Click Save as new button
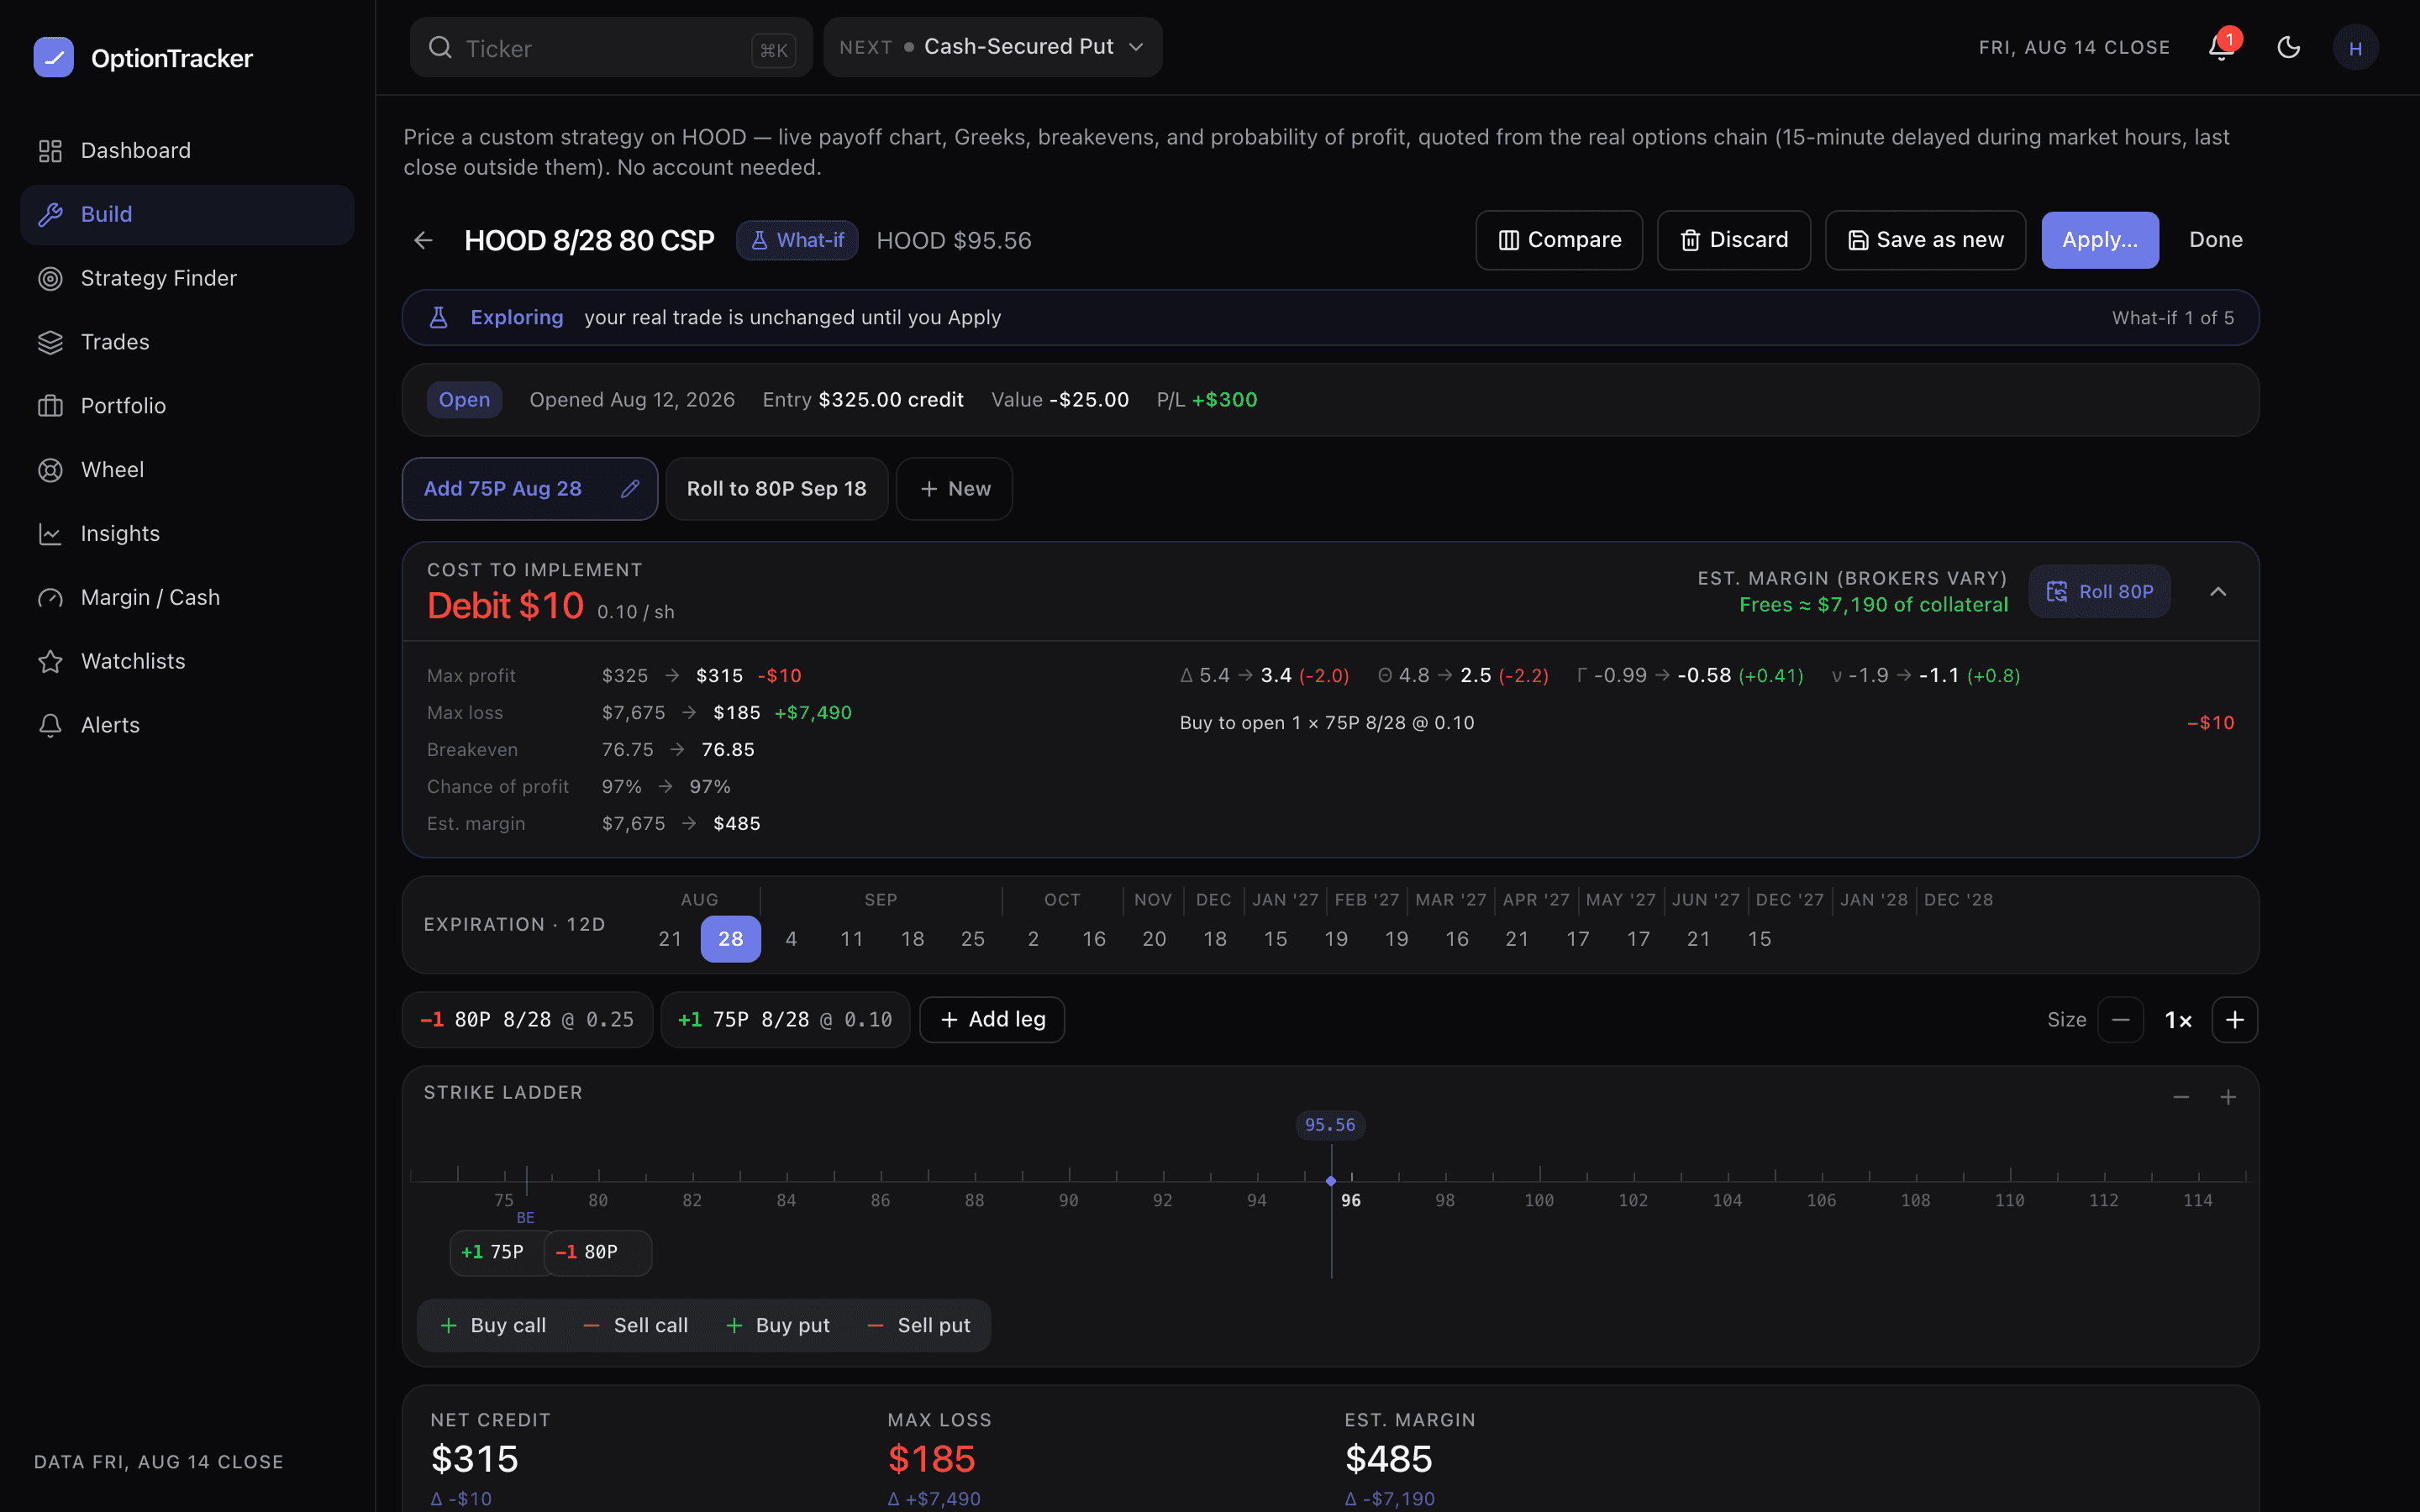This screenshot has width=2420, height=1512. [1925, 240]
